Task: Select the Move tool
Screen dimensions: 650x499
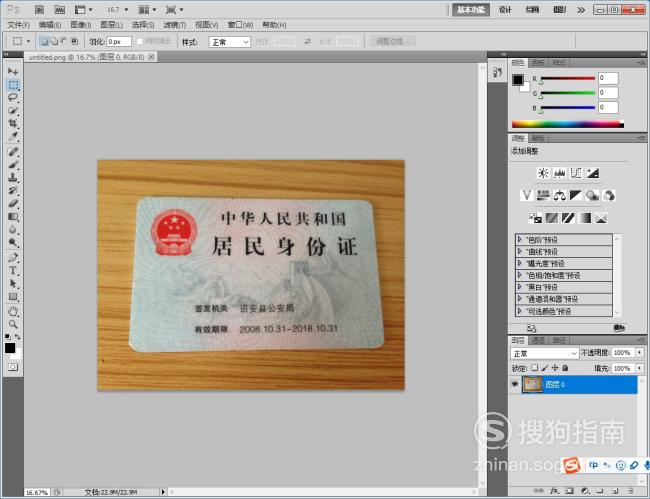Action: (x=13, y=71)
